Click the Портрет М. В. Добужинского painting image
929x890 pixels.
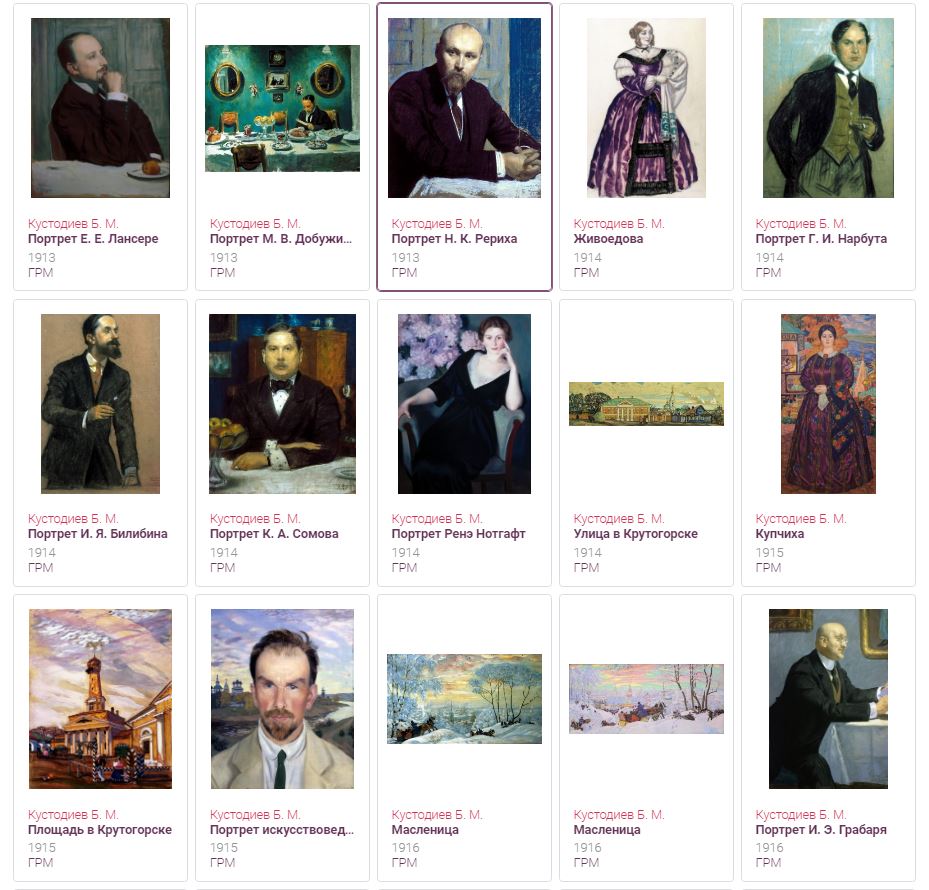[x=282, y=108]
